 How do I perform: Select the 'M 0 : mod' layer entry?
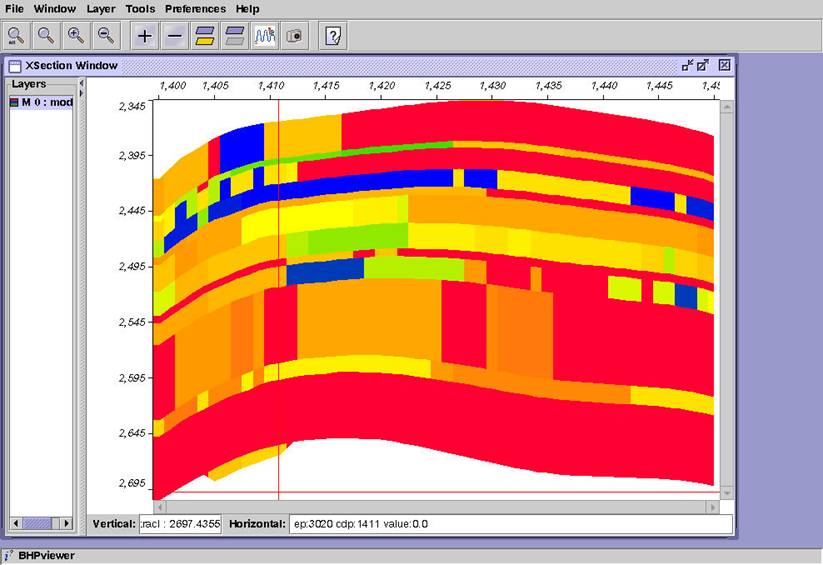(41, 102)
